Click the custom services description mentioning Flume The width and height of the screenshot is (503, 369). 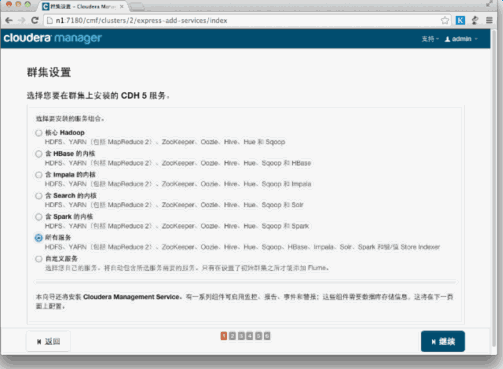coord(187,268)
